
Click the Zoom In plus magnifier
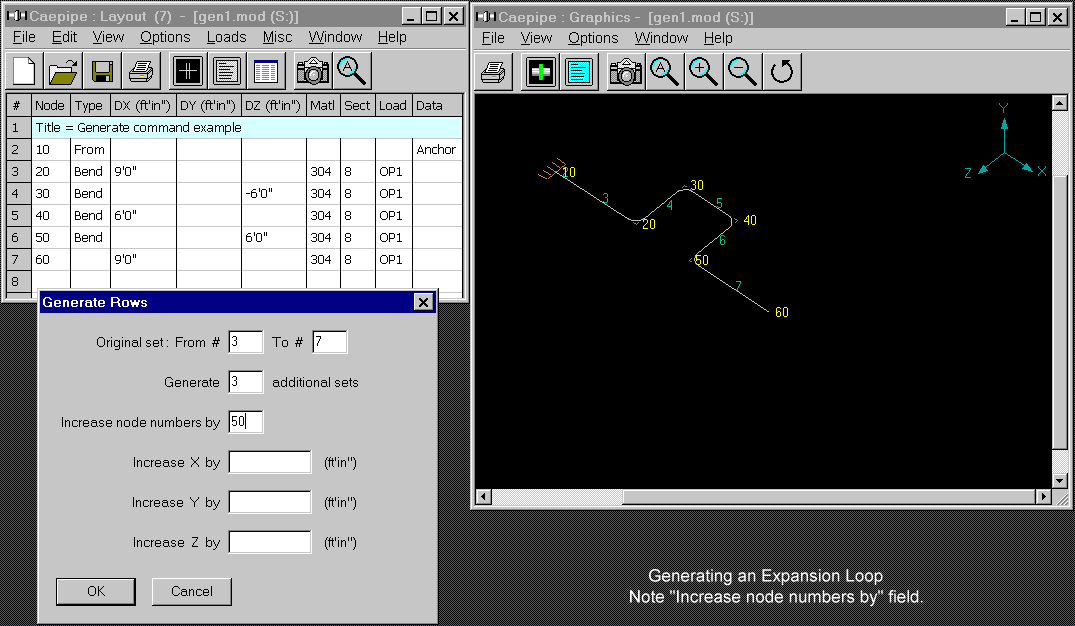(x=703, y=72)
